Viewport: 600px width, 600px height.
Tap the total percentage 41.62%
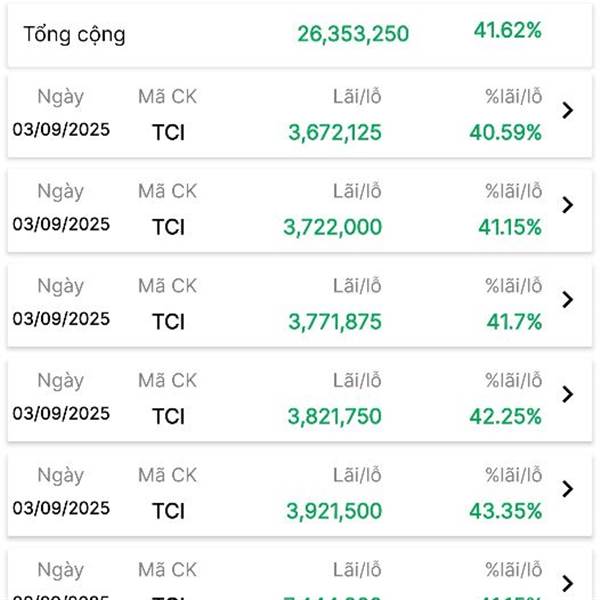508,30
